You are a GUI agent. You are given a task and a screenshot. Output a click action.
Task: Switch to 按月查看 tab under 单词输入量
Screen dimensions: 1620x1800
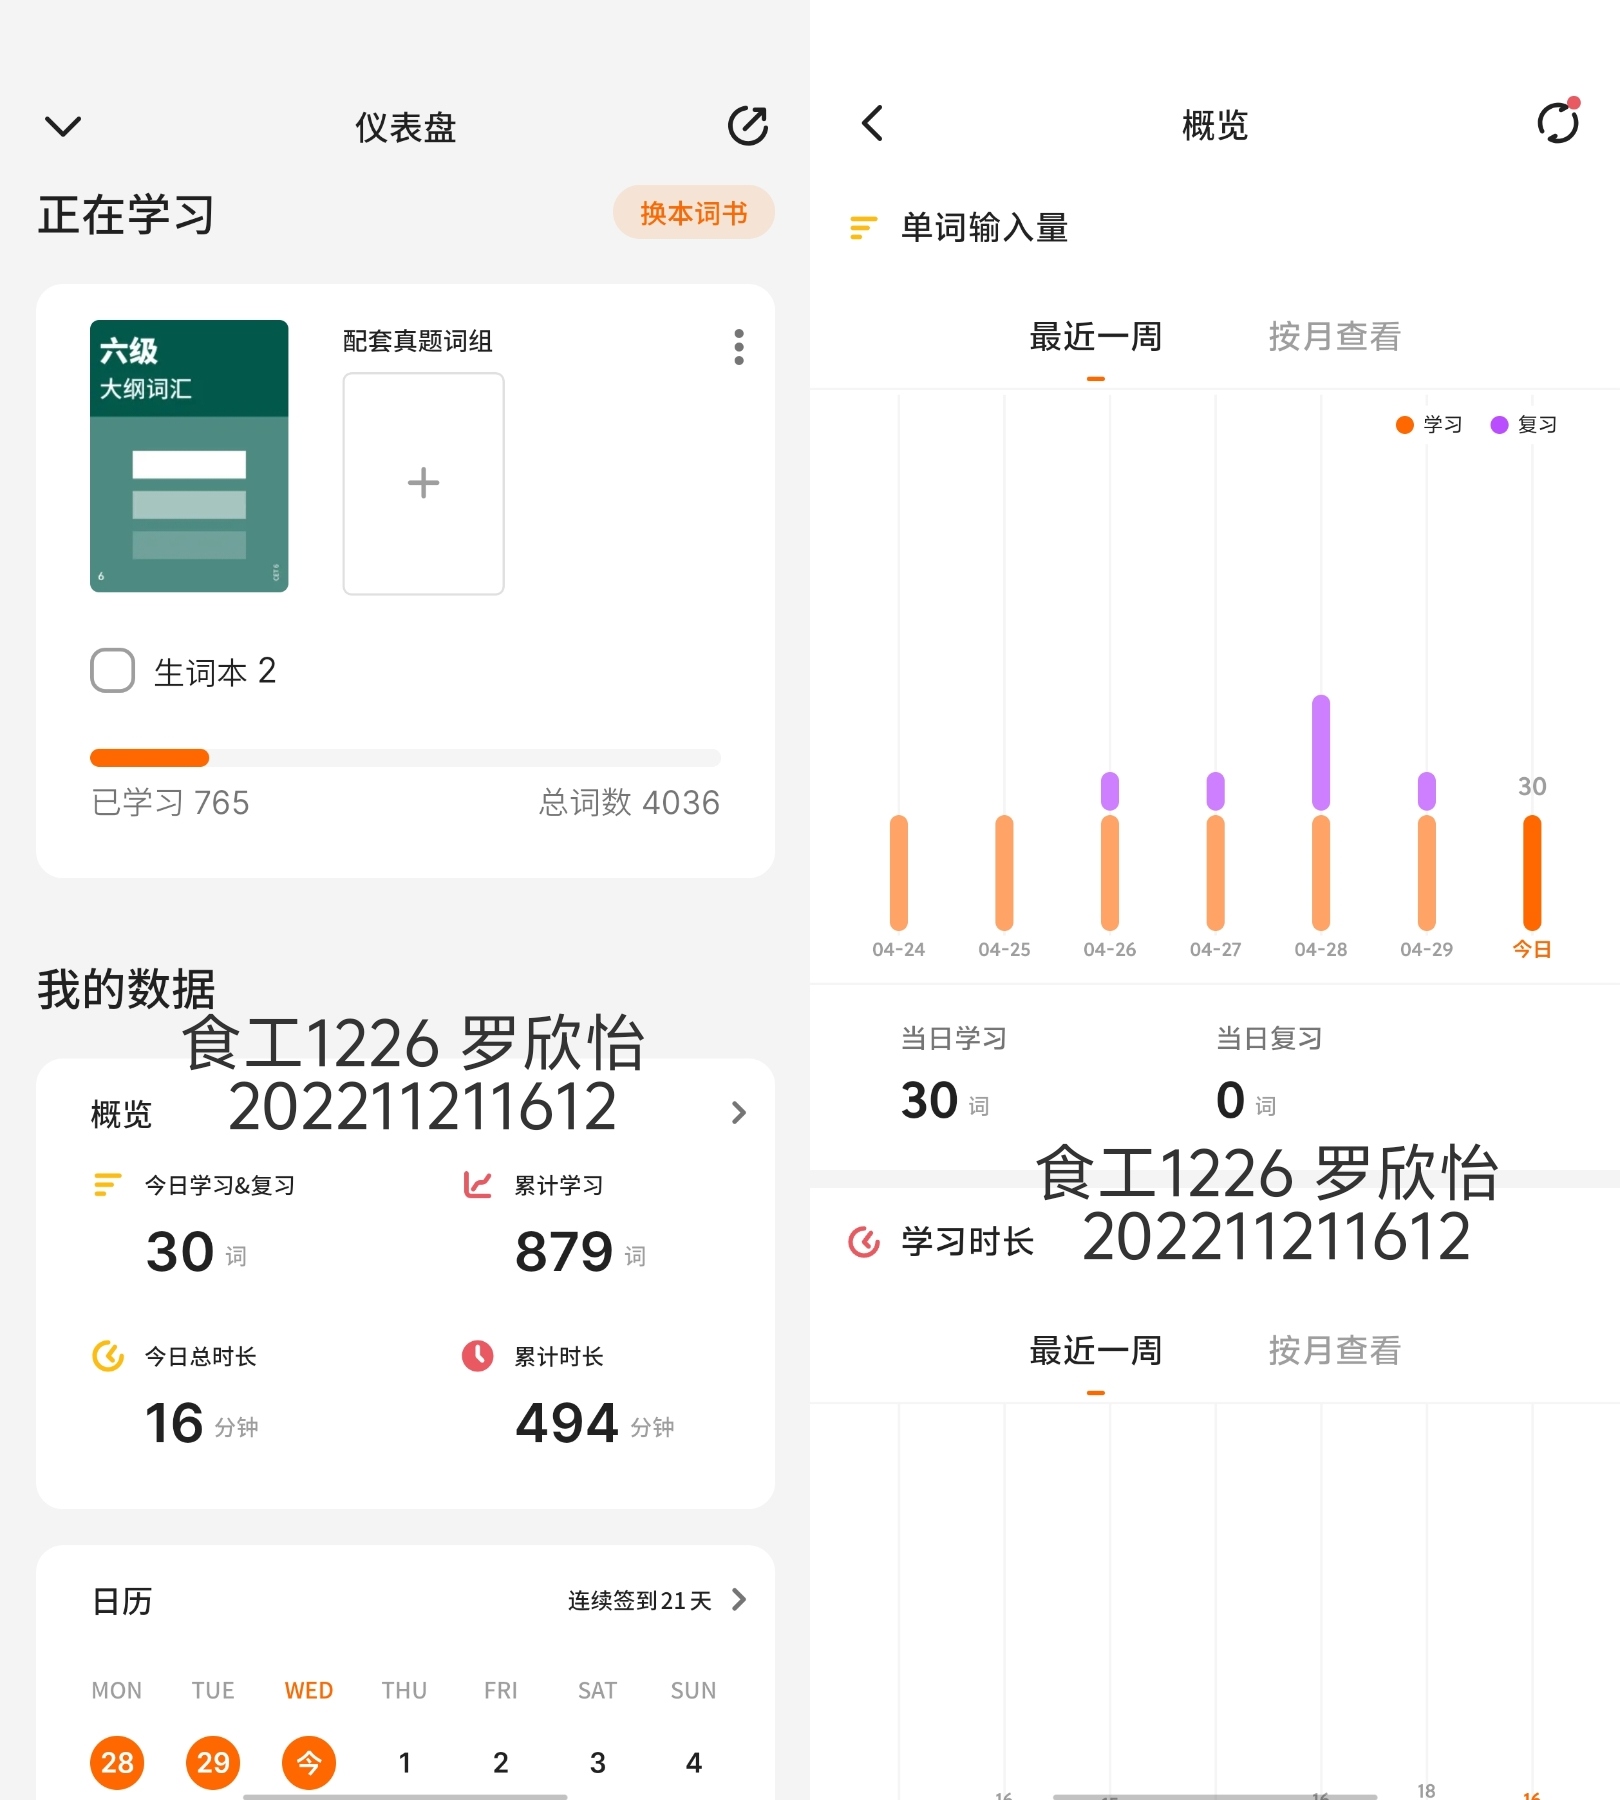pyautogui.click(x=1334, y=337)
